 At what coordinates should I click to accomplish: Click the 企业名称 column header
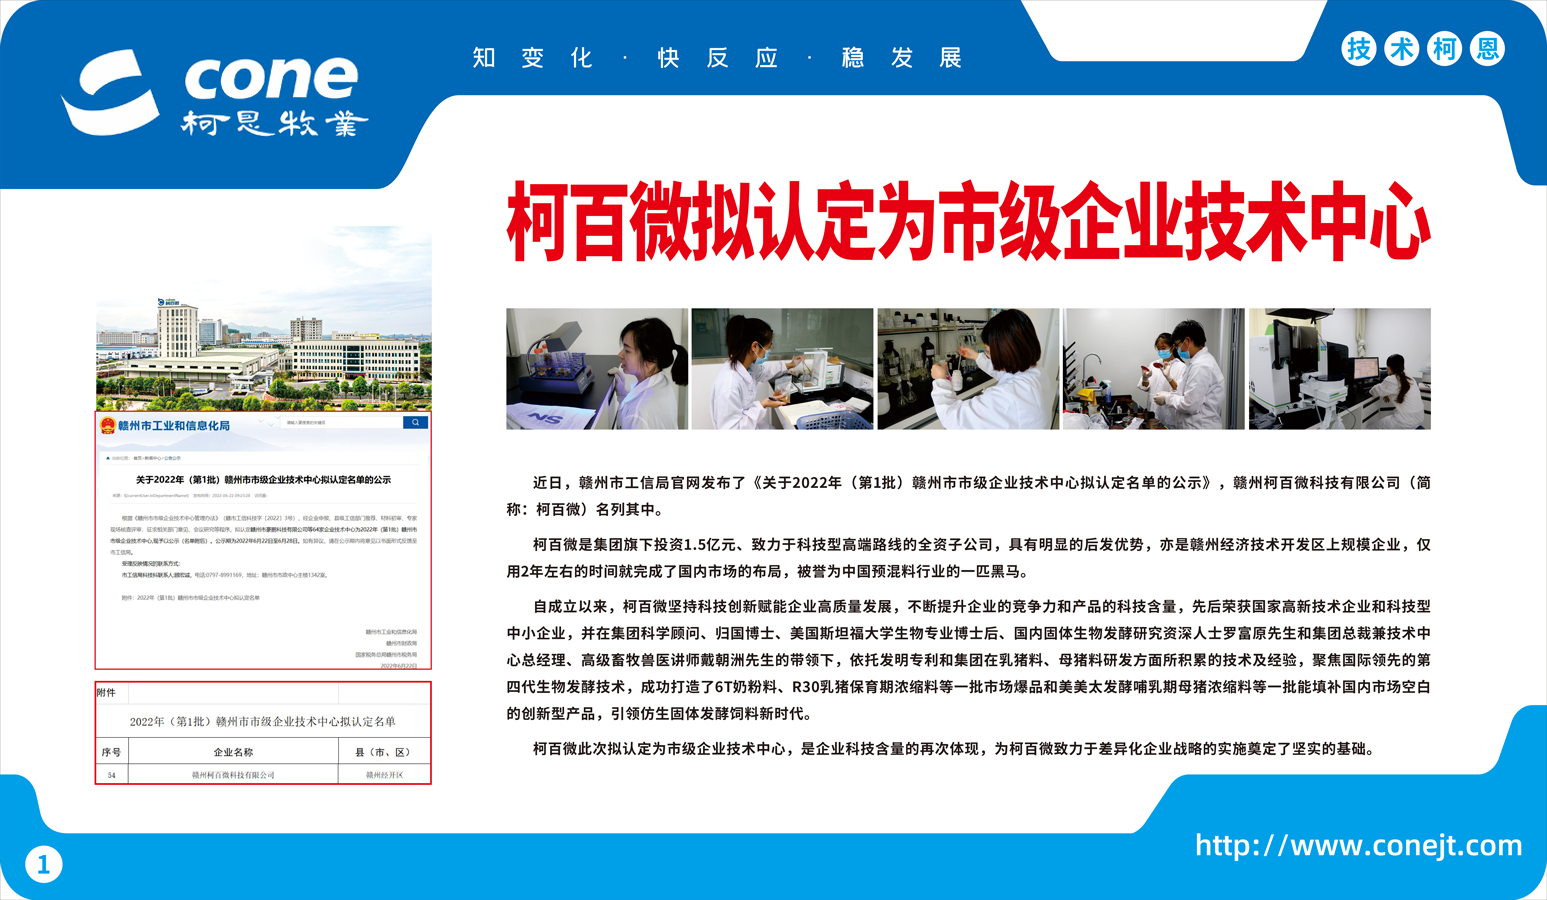[233, 752]
